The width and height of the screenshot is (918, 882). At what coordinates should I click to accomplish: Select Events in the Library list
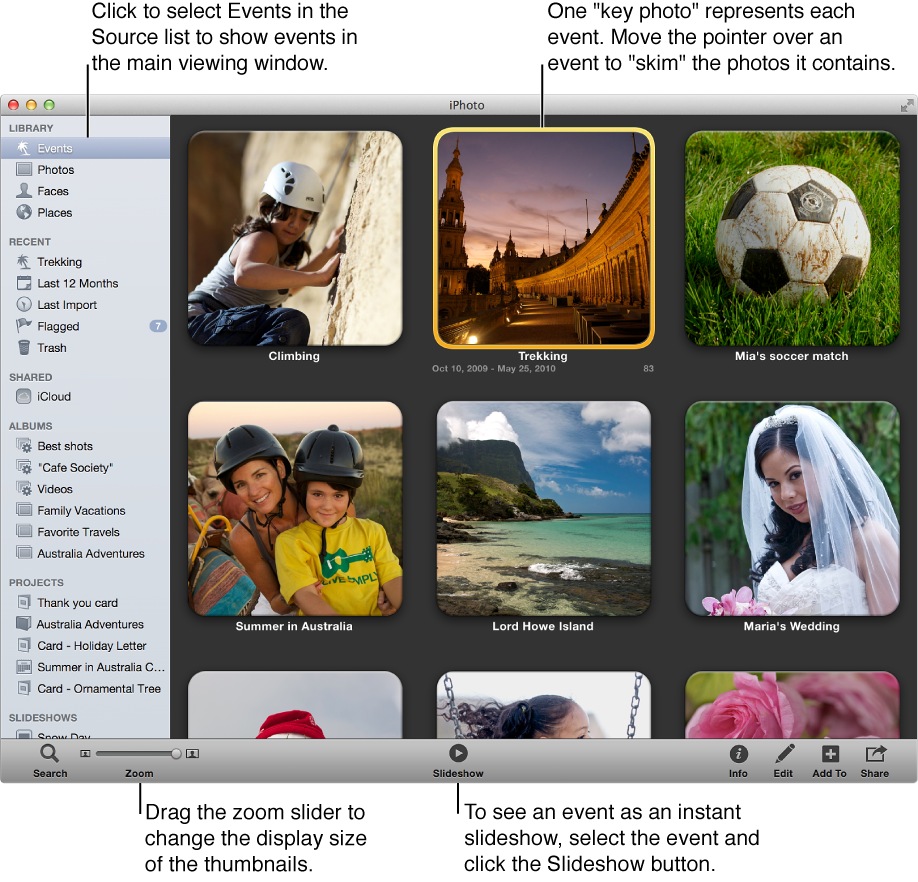tap(55, 148)
